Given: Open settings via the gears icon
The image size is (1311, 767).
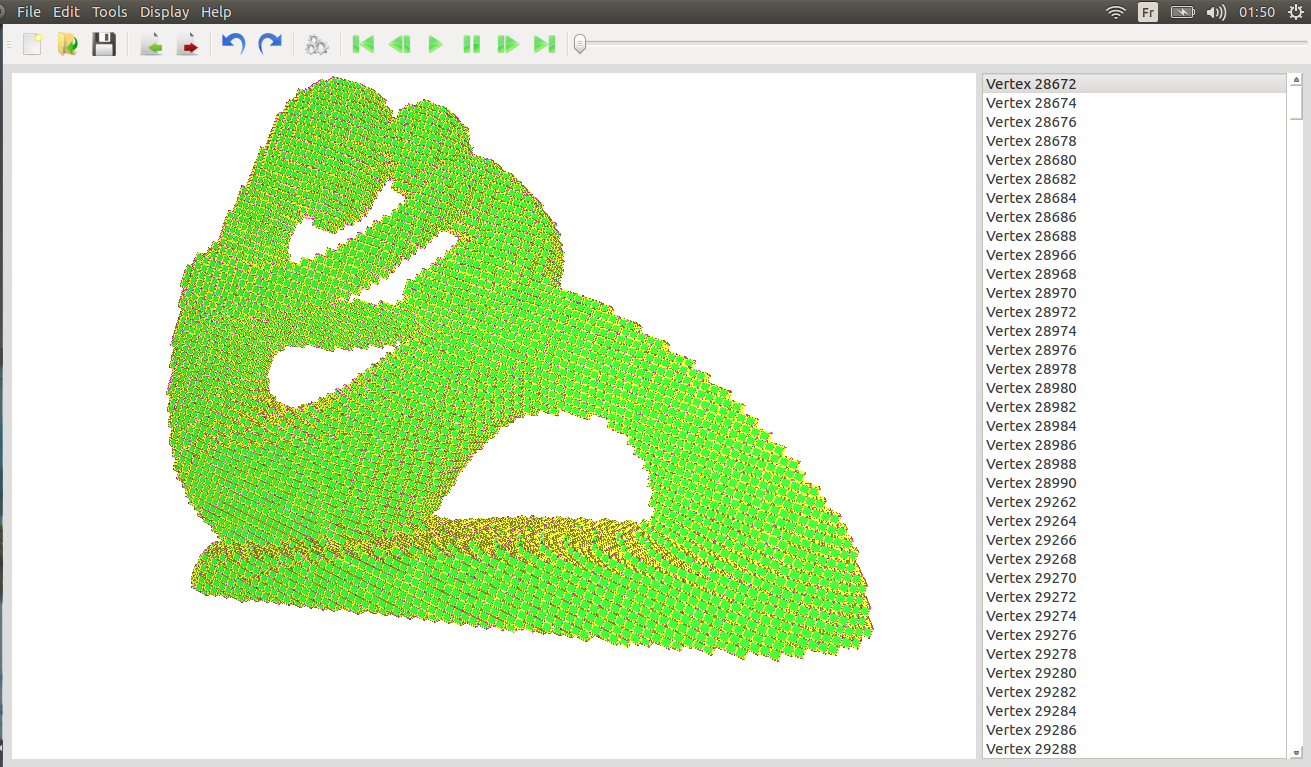Looking at the screenshot, I should (317, 44).
